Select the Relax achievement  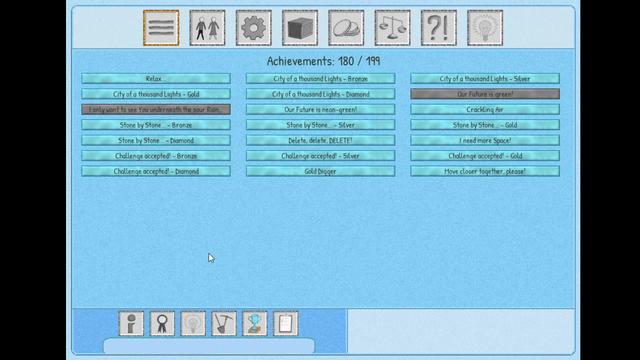[156, 78]
